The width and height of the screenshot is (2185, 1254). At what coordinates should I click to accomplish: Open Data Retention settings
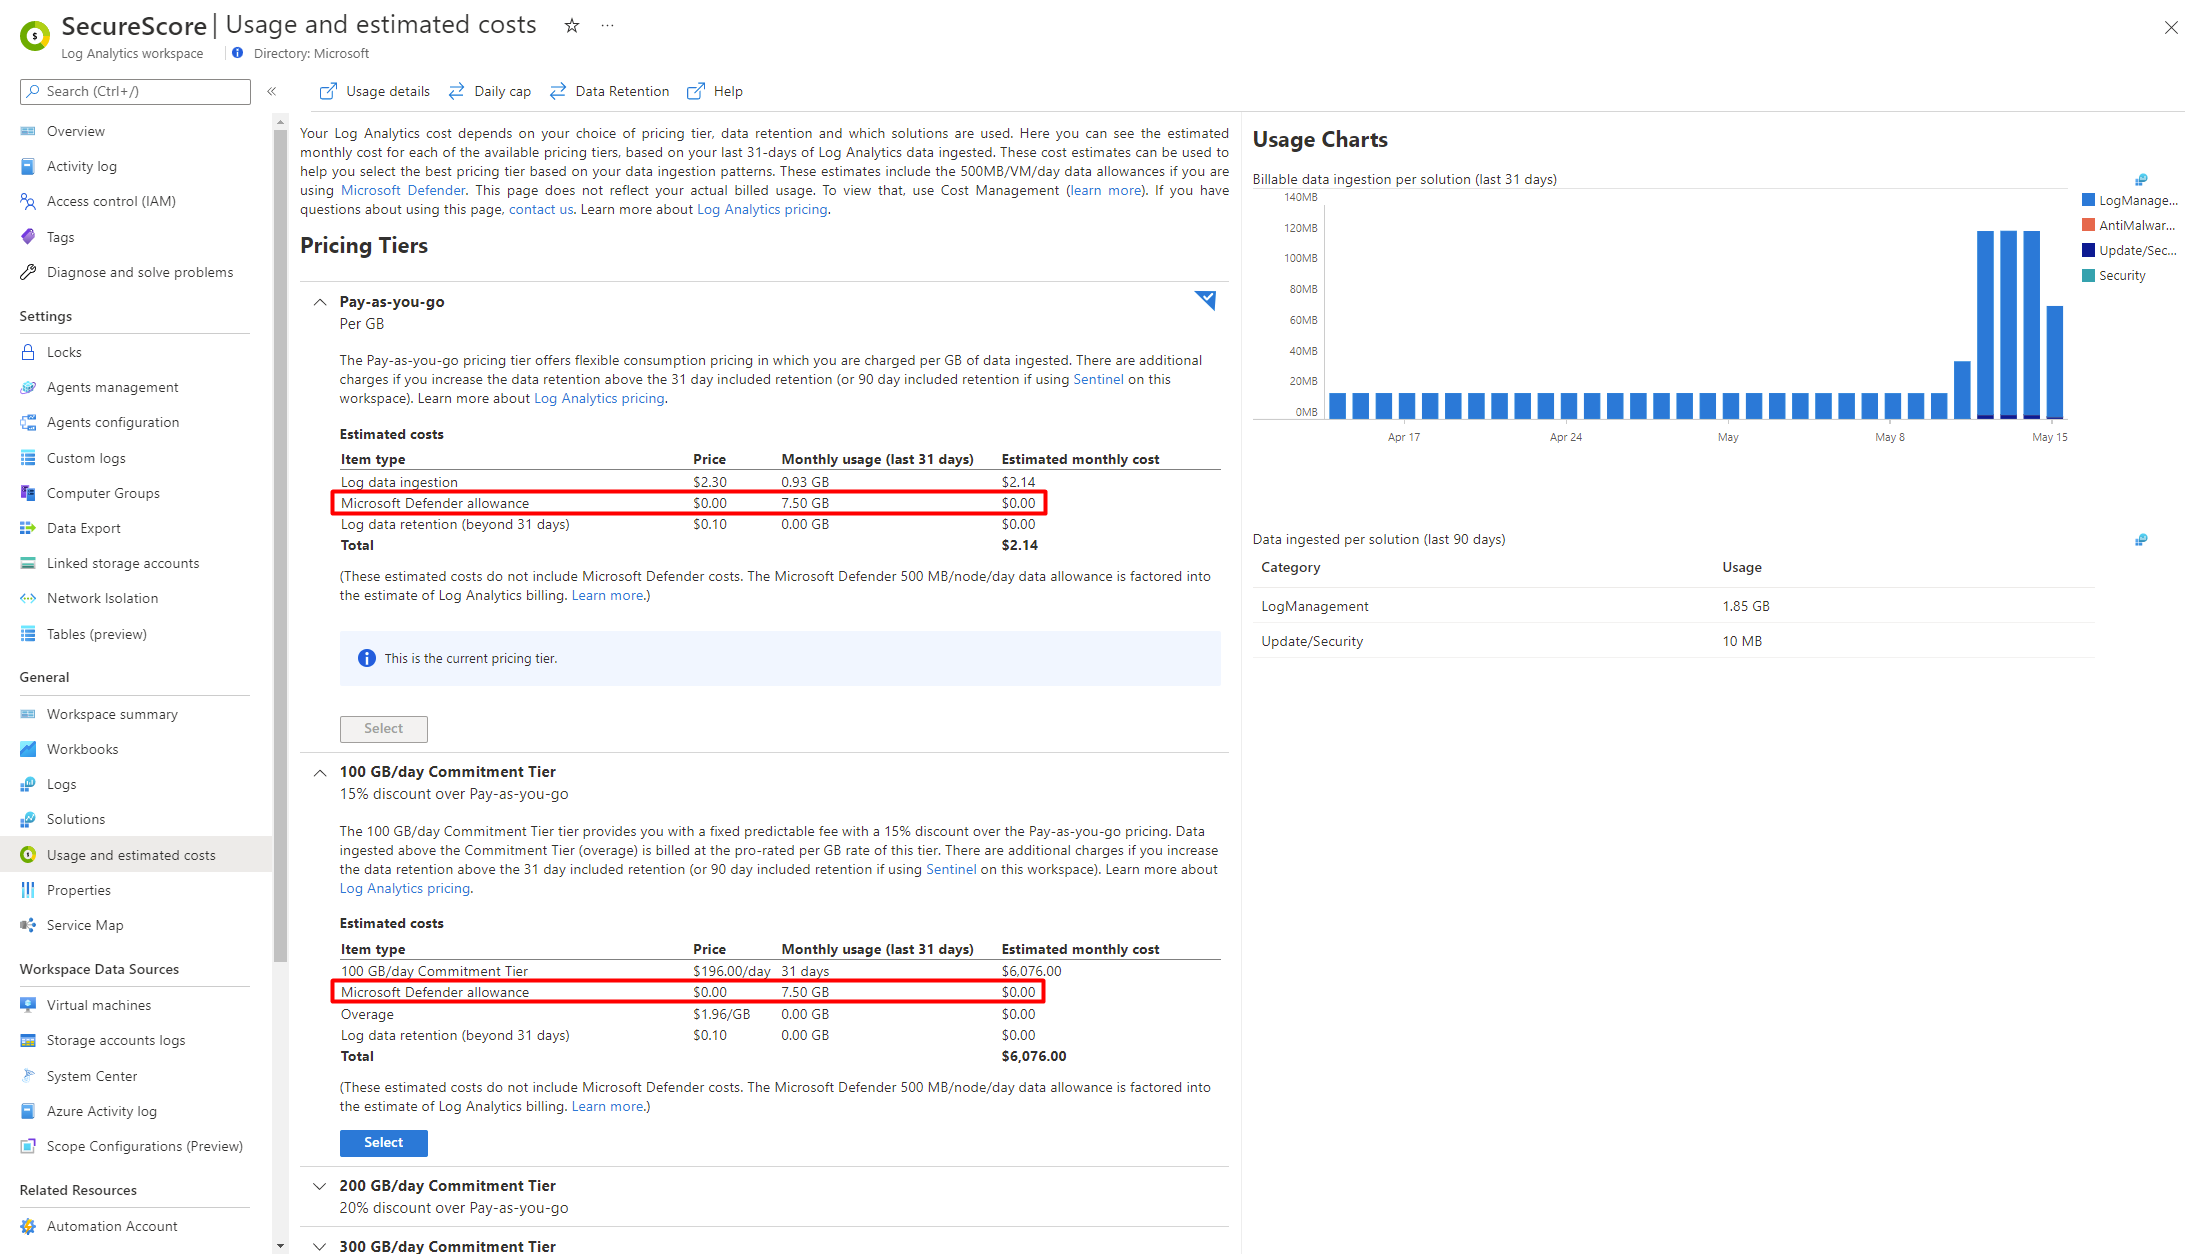[x=610, y=92]
